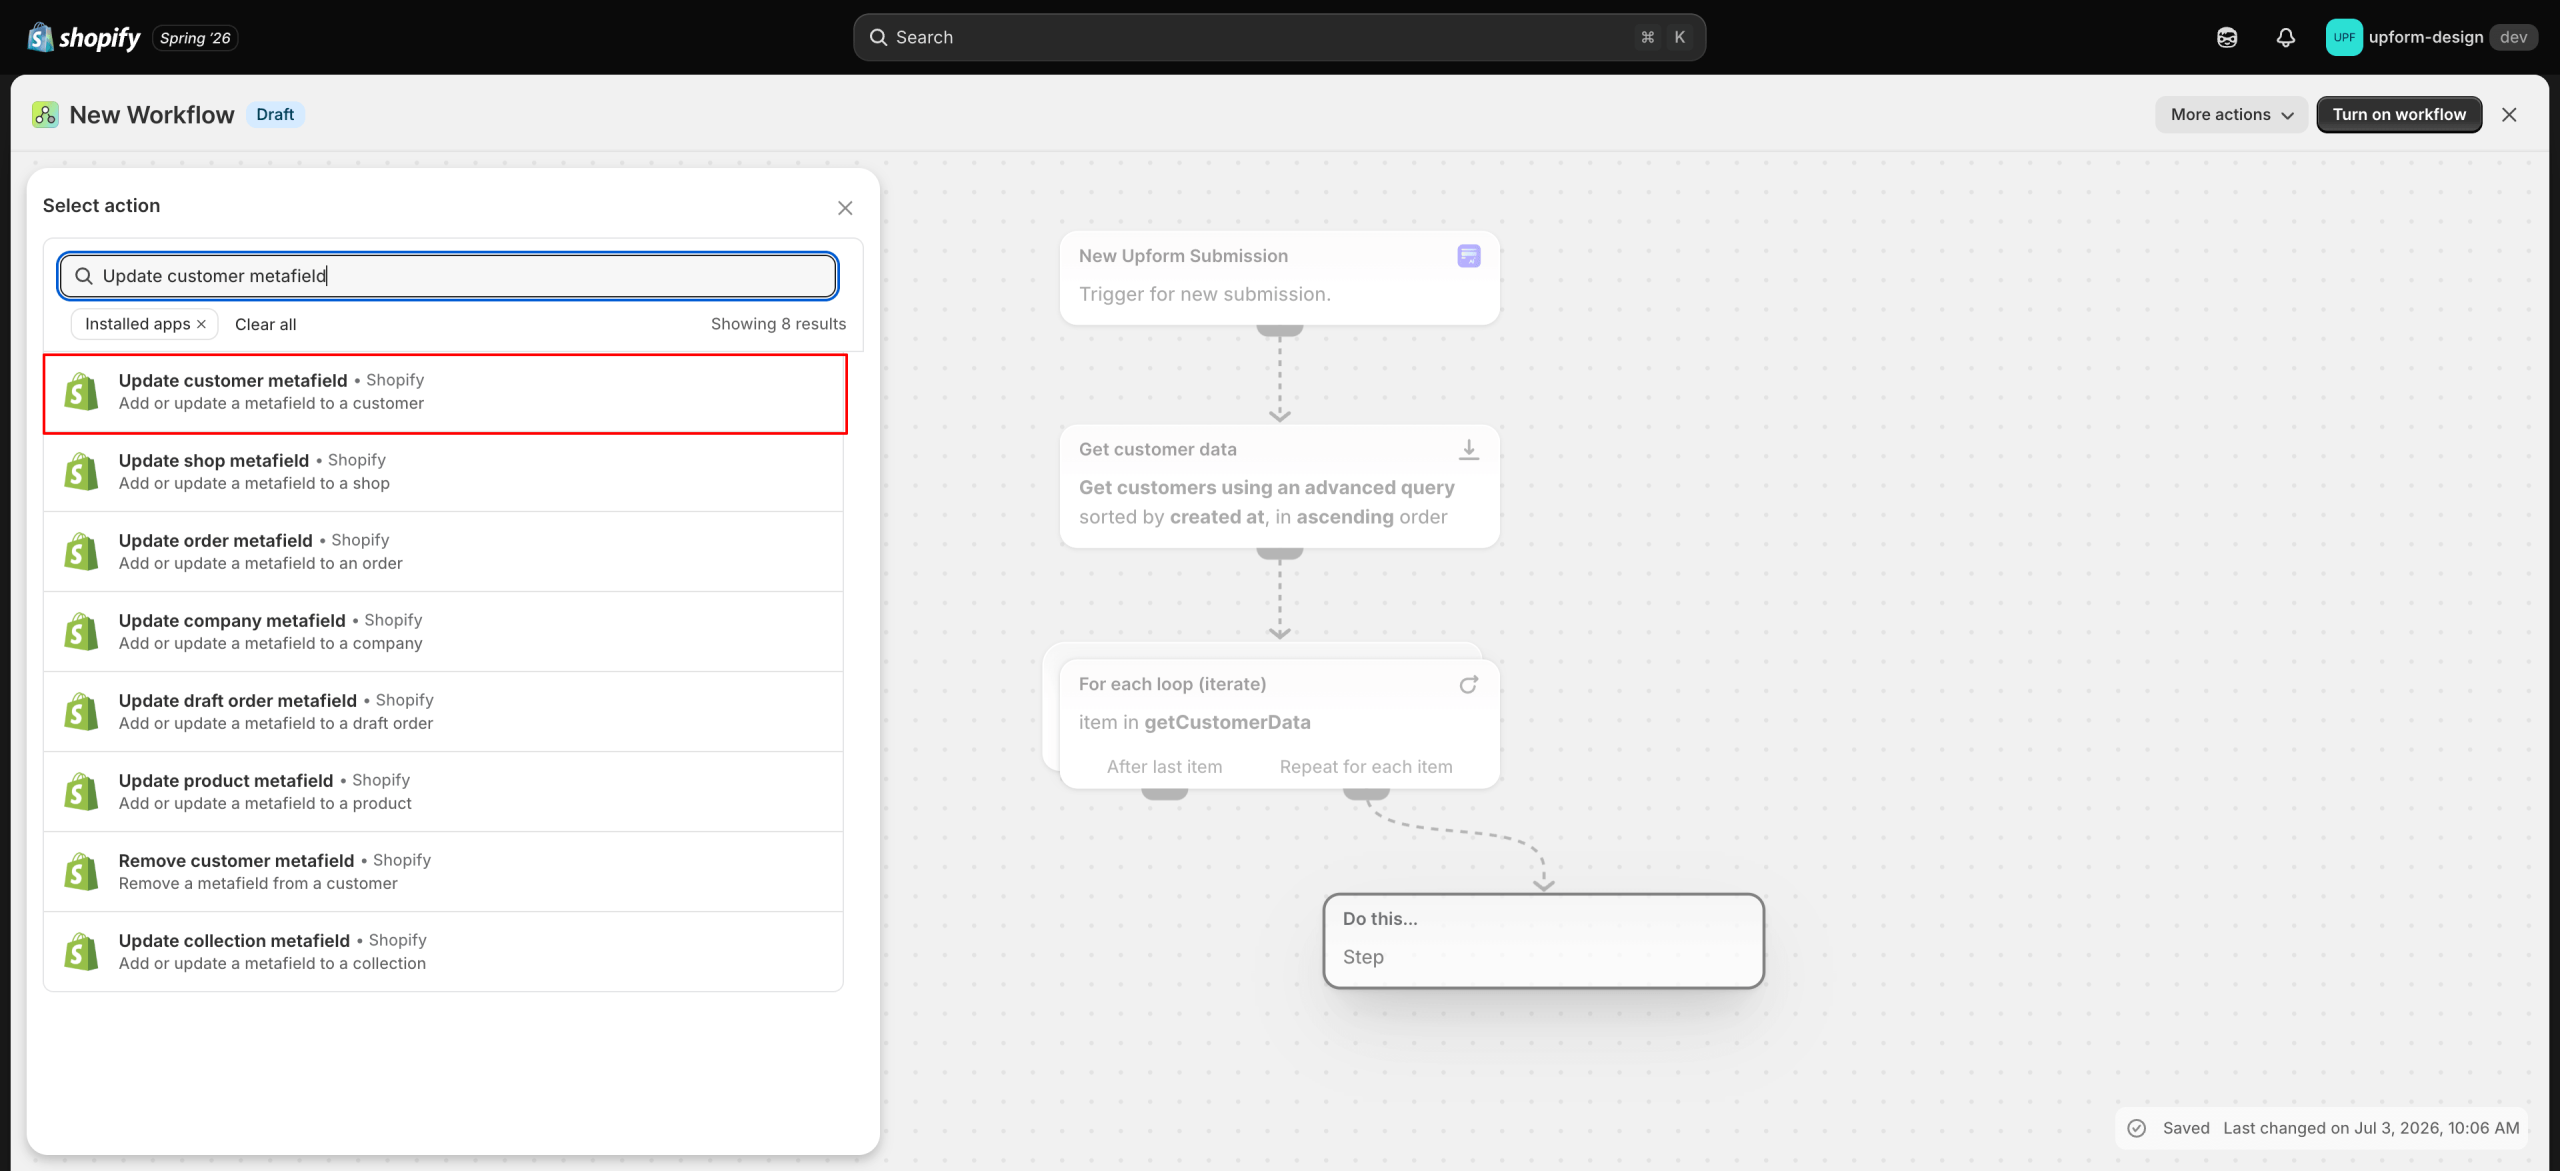The image size is (2560, 1171).
Task: Select the For each loop node
Action: pos(1279,723)
